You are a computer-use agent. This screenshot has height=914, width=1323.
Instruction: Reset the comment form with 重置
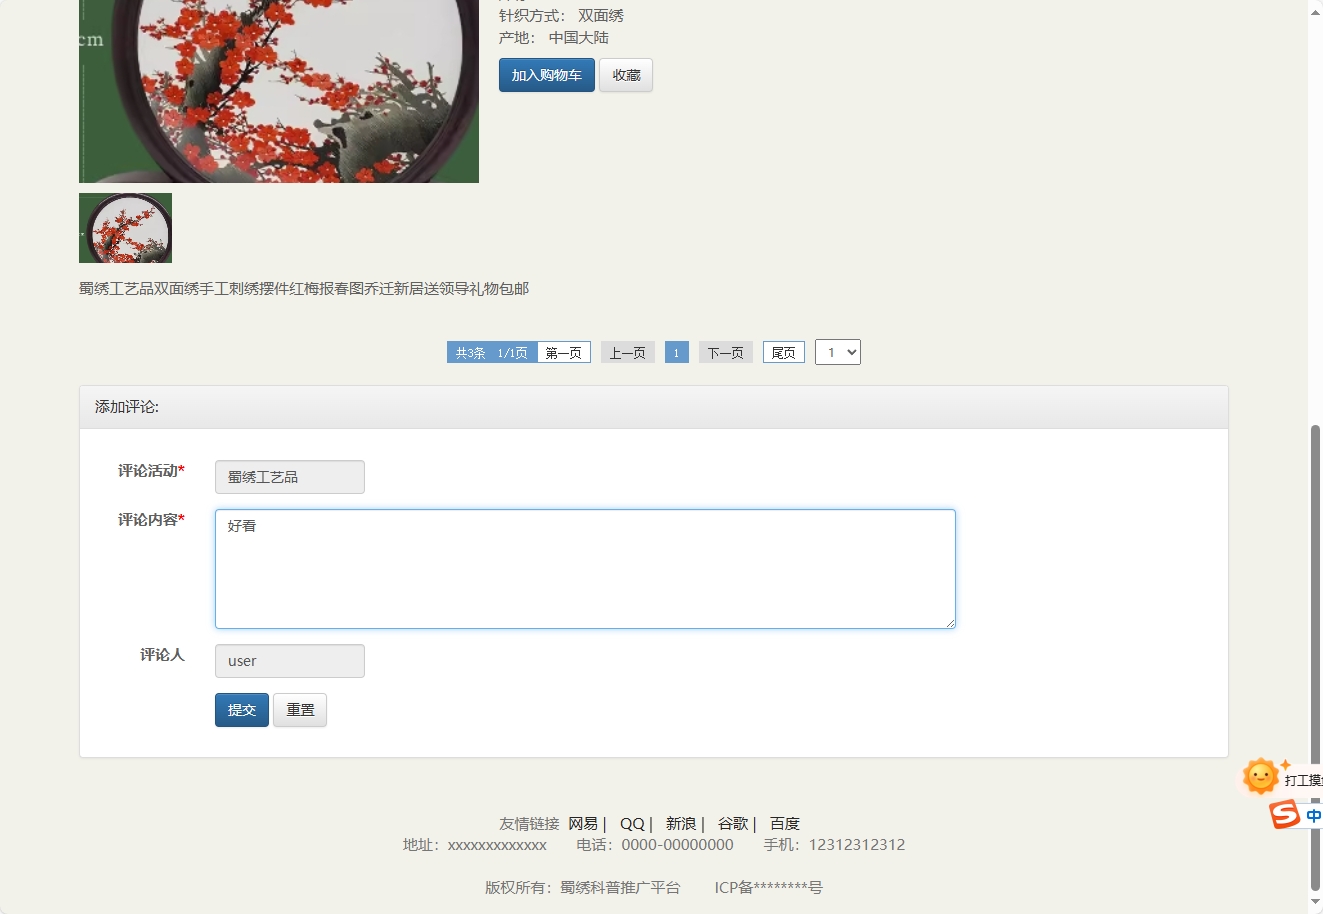click(300, 710)
